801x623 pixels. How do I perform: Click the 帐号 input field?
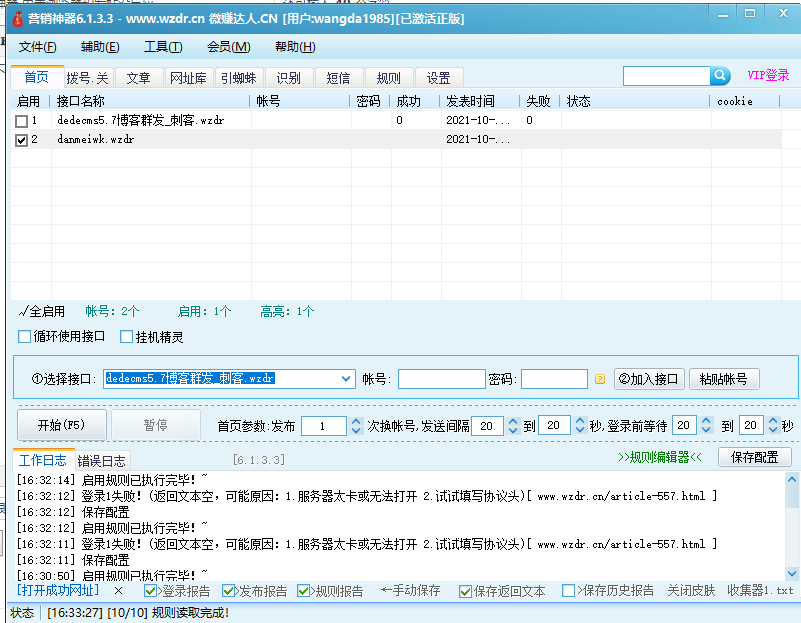(441, 379)
